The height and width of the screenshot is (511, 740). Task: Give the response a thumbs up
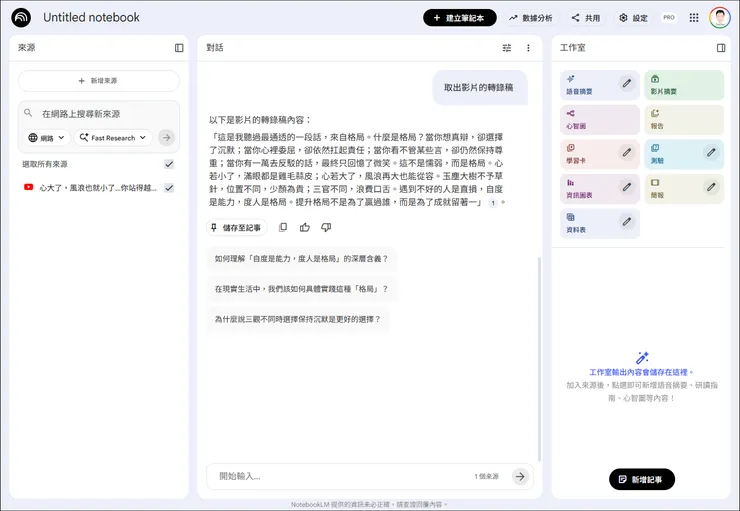[x=304, y=227]
